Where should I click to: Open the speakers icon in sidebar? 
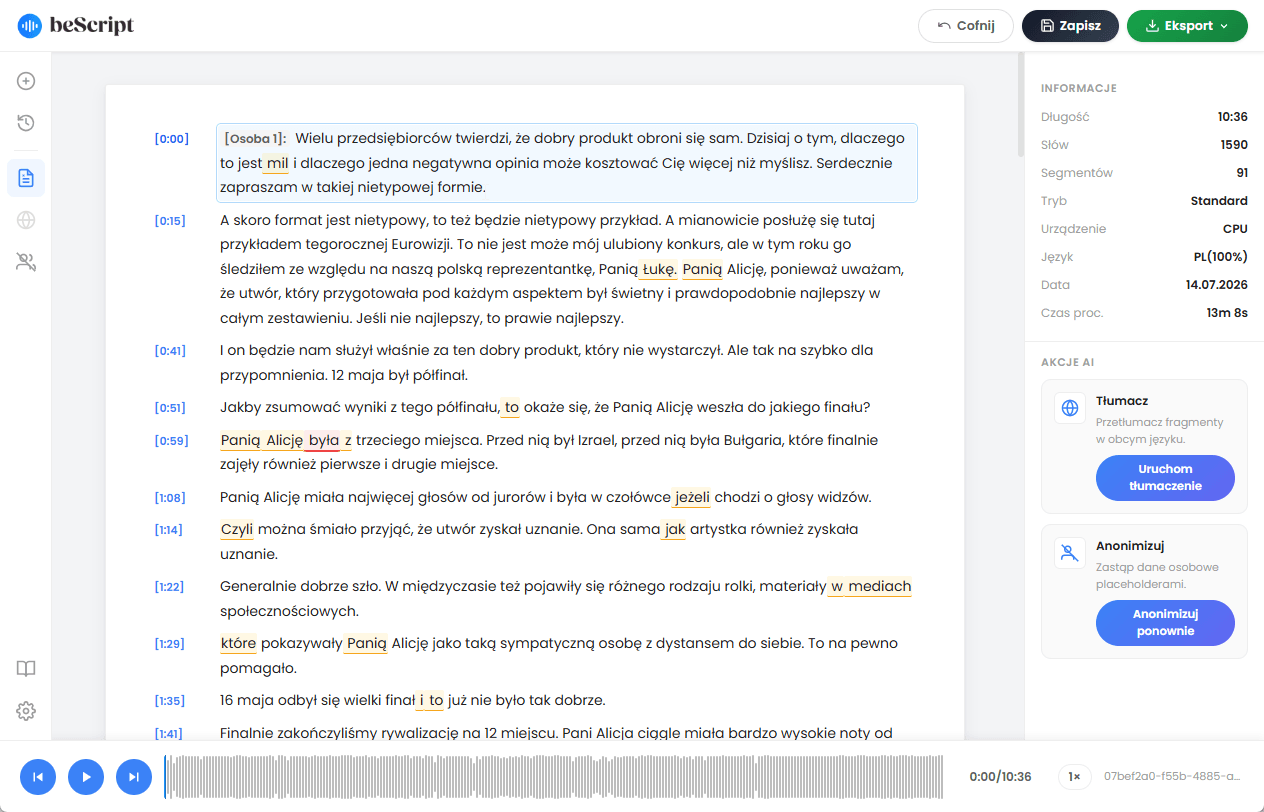(x=26, y=262)
